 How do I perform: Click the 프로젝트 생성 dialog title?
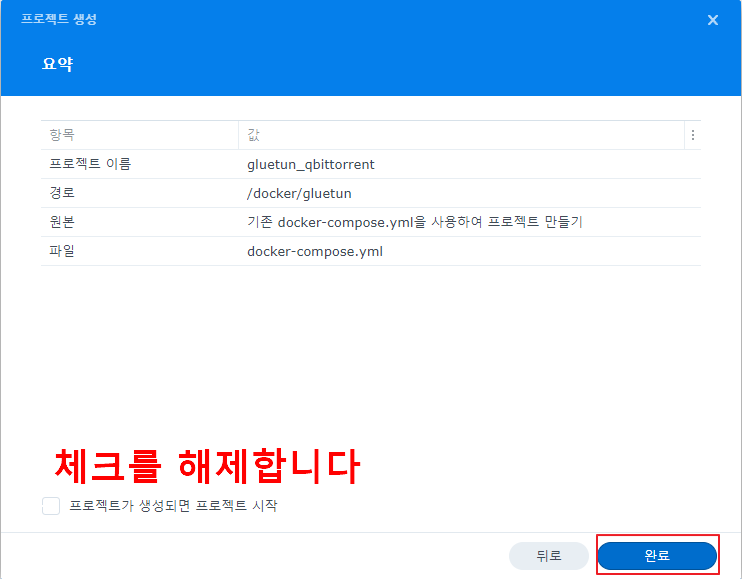pos(59,19)
